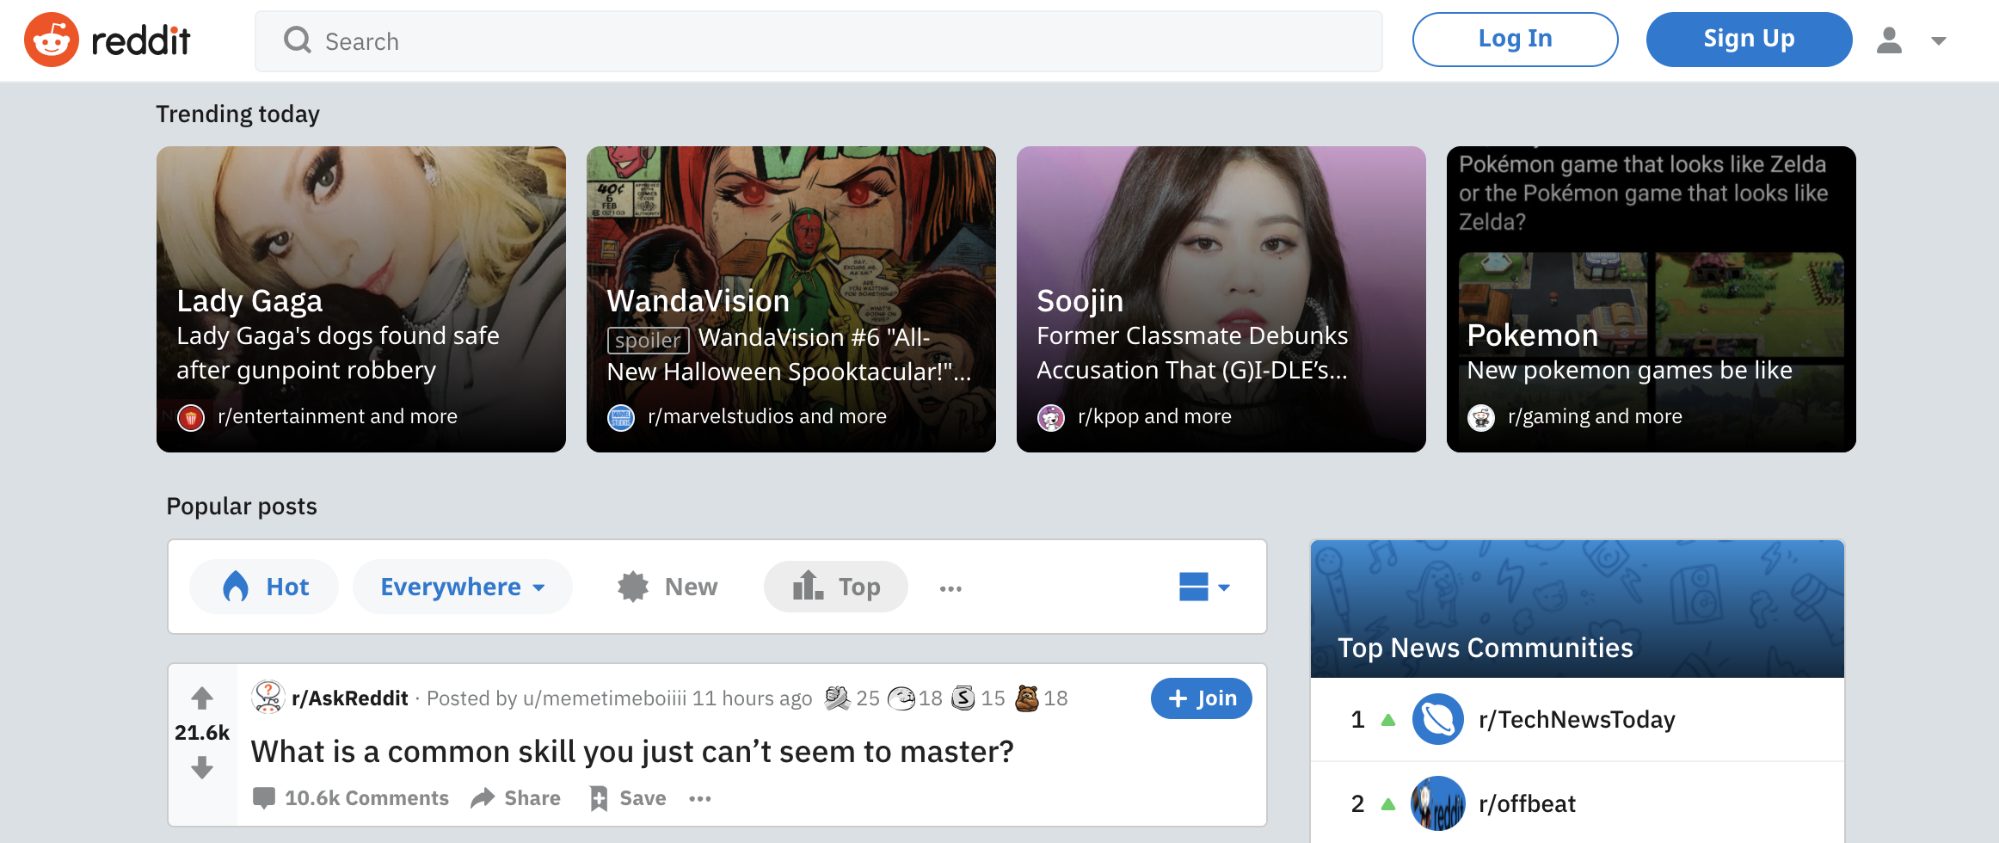Screen dimensions: 1999x843
Task: Click the second award icon with count 18
Action: pos(901,697)
